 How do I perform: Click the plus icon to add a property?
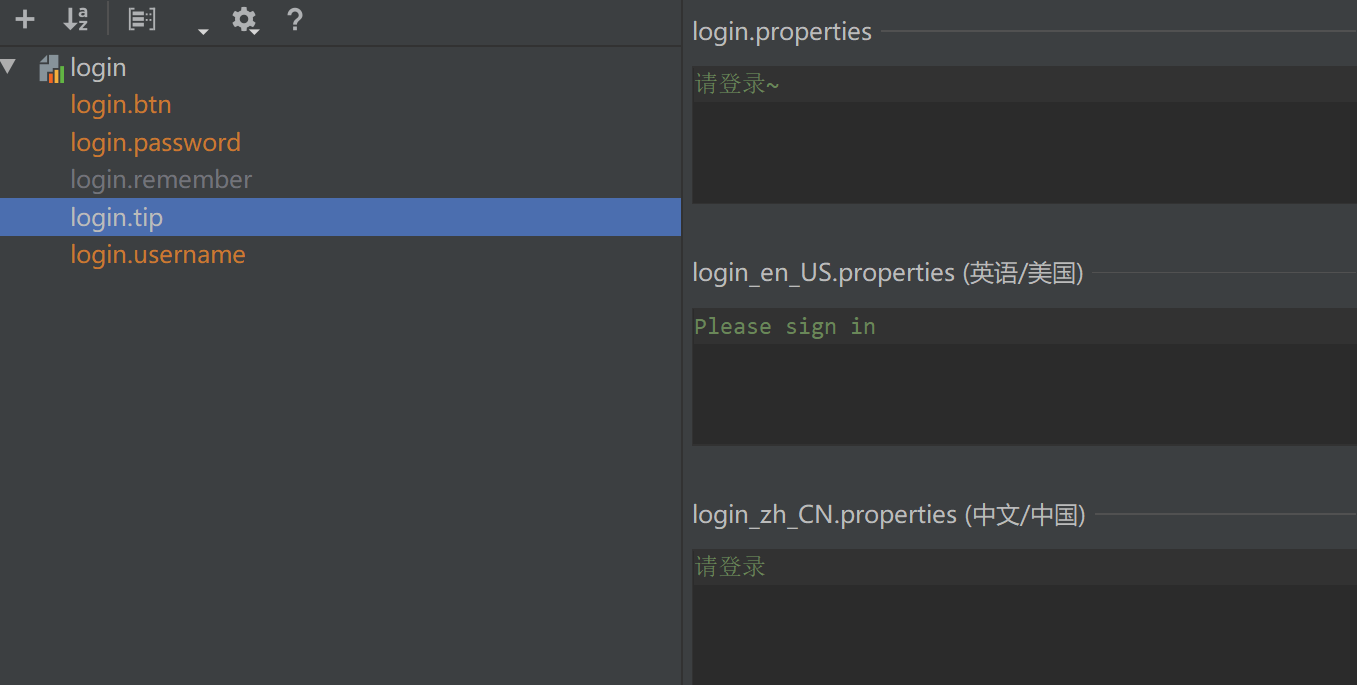tap(25, 19)
